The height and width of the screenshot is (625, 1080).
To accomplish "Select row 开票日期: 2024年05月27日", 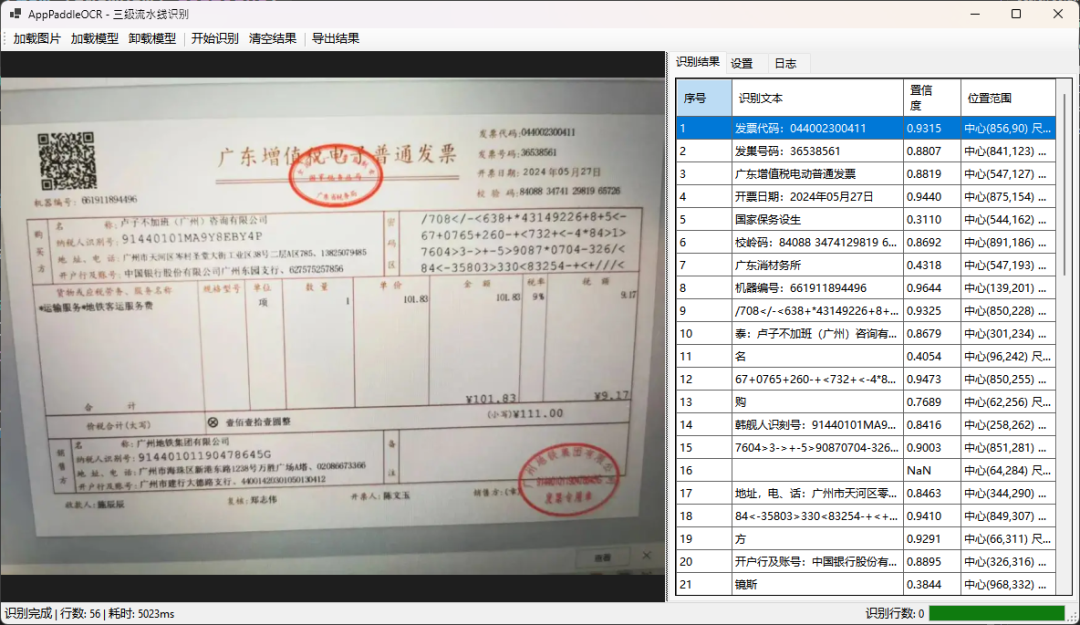I will pos(865,196).
